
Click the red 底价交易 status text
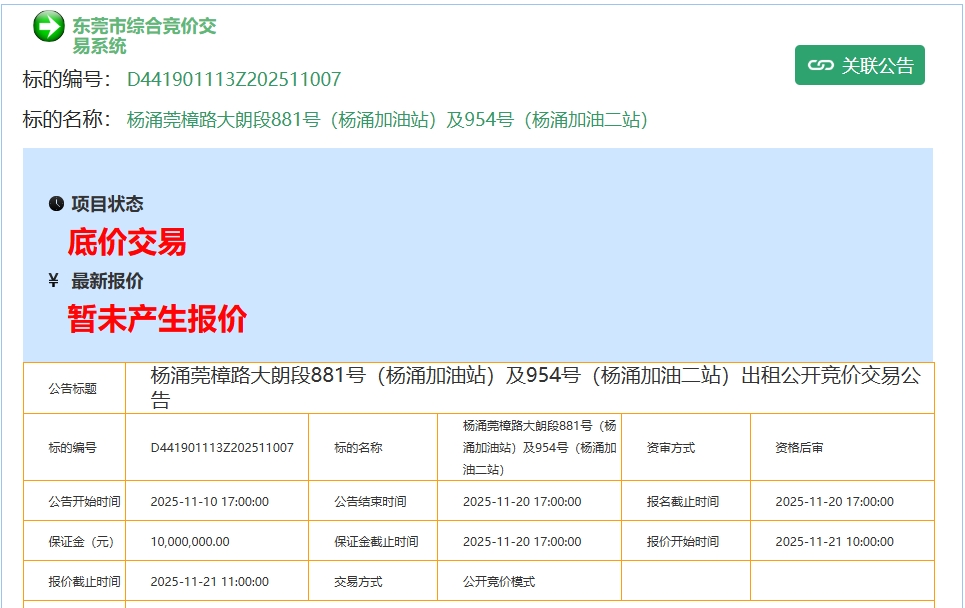[x=127, y=242]
